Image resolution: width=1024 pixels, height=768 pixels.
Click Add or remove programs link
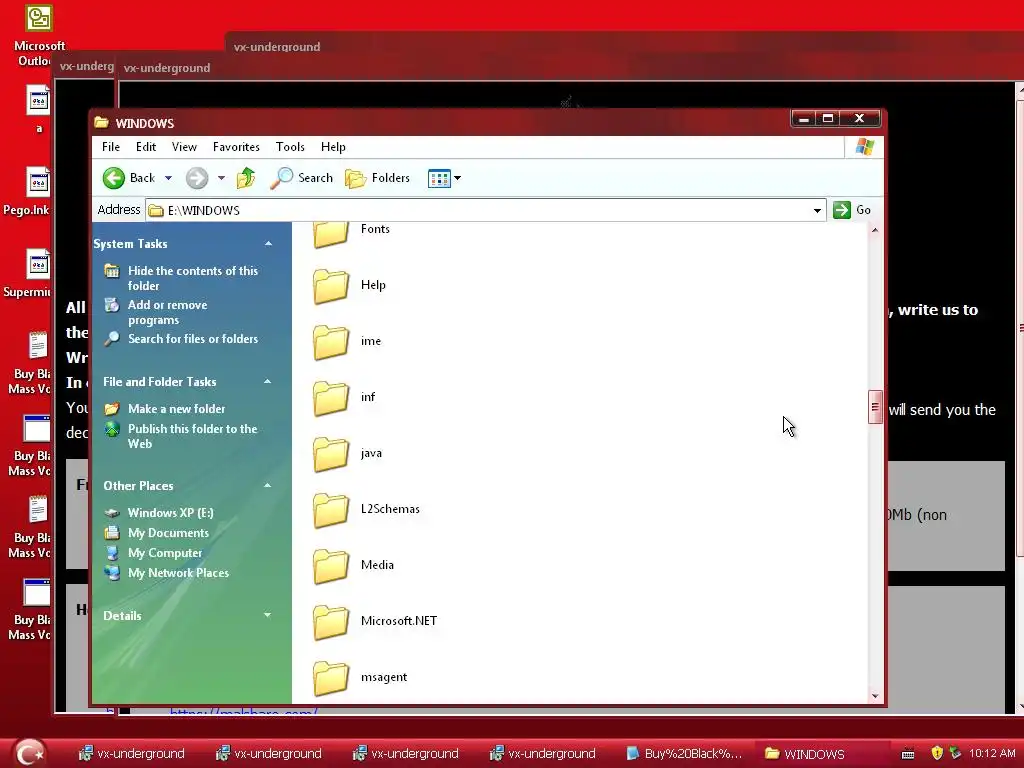click(167, 312)
